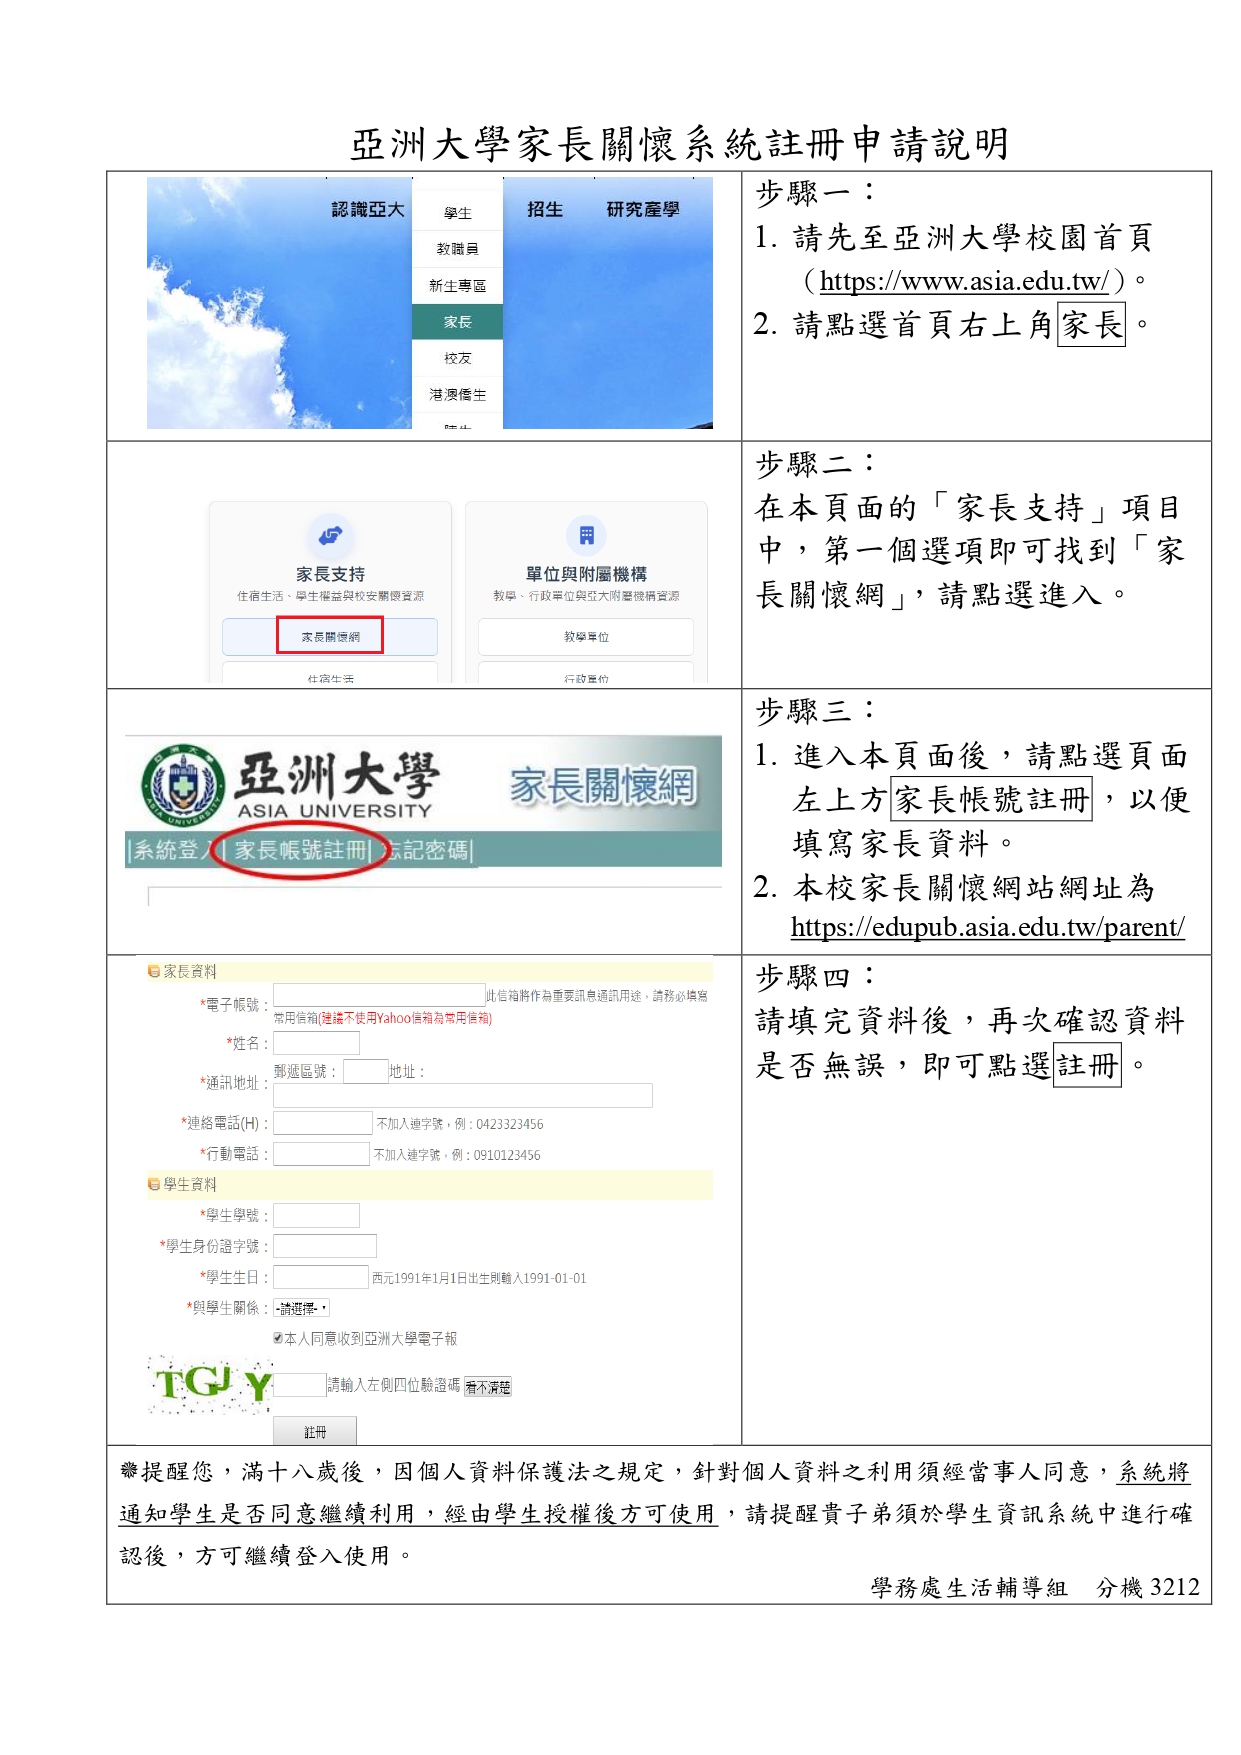The width and height of the screenshot is (1241, 1755).
Task: Click the 電子帳號 input field
Action: coord(379,995)
